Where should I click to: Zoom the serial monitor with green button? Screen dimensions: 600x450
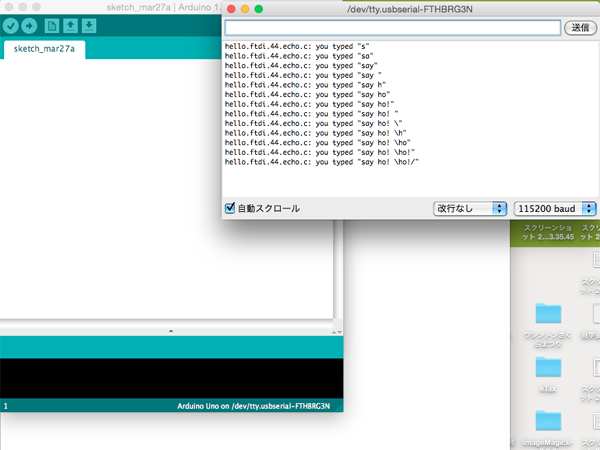point(259,9)
